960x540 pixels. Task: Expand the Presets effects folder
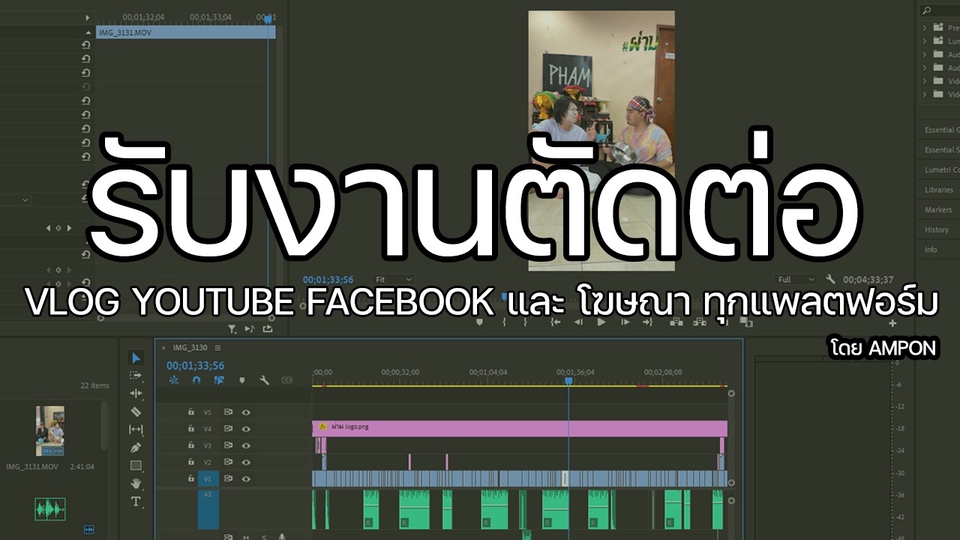925,28
